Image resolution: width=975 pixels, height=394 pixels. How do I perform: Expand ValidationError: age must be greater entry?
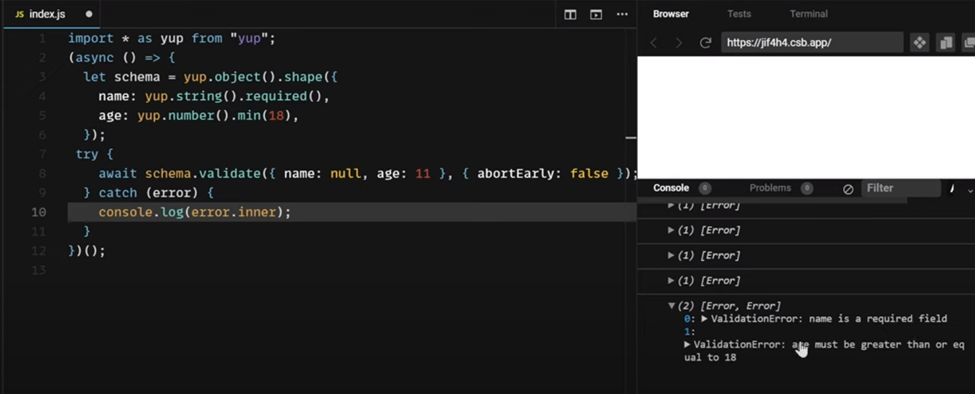(687, 344)
